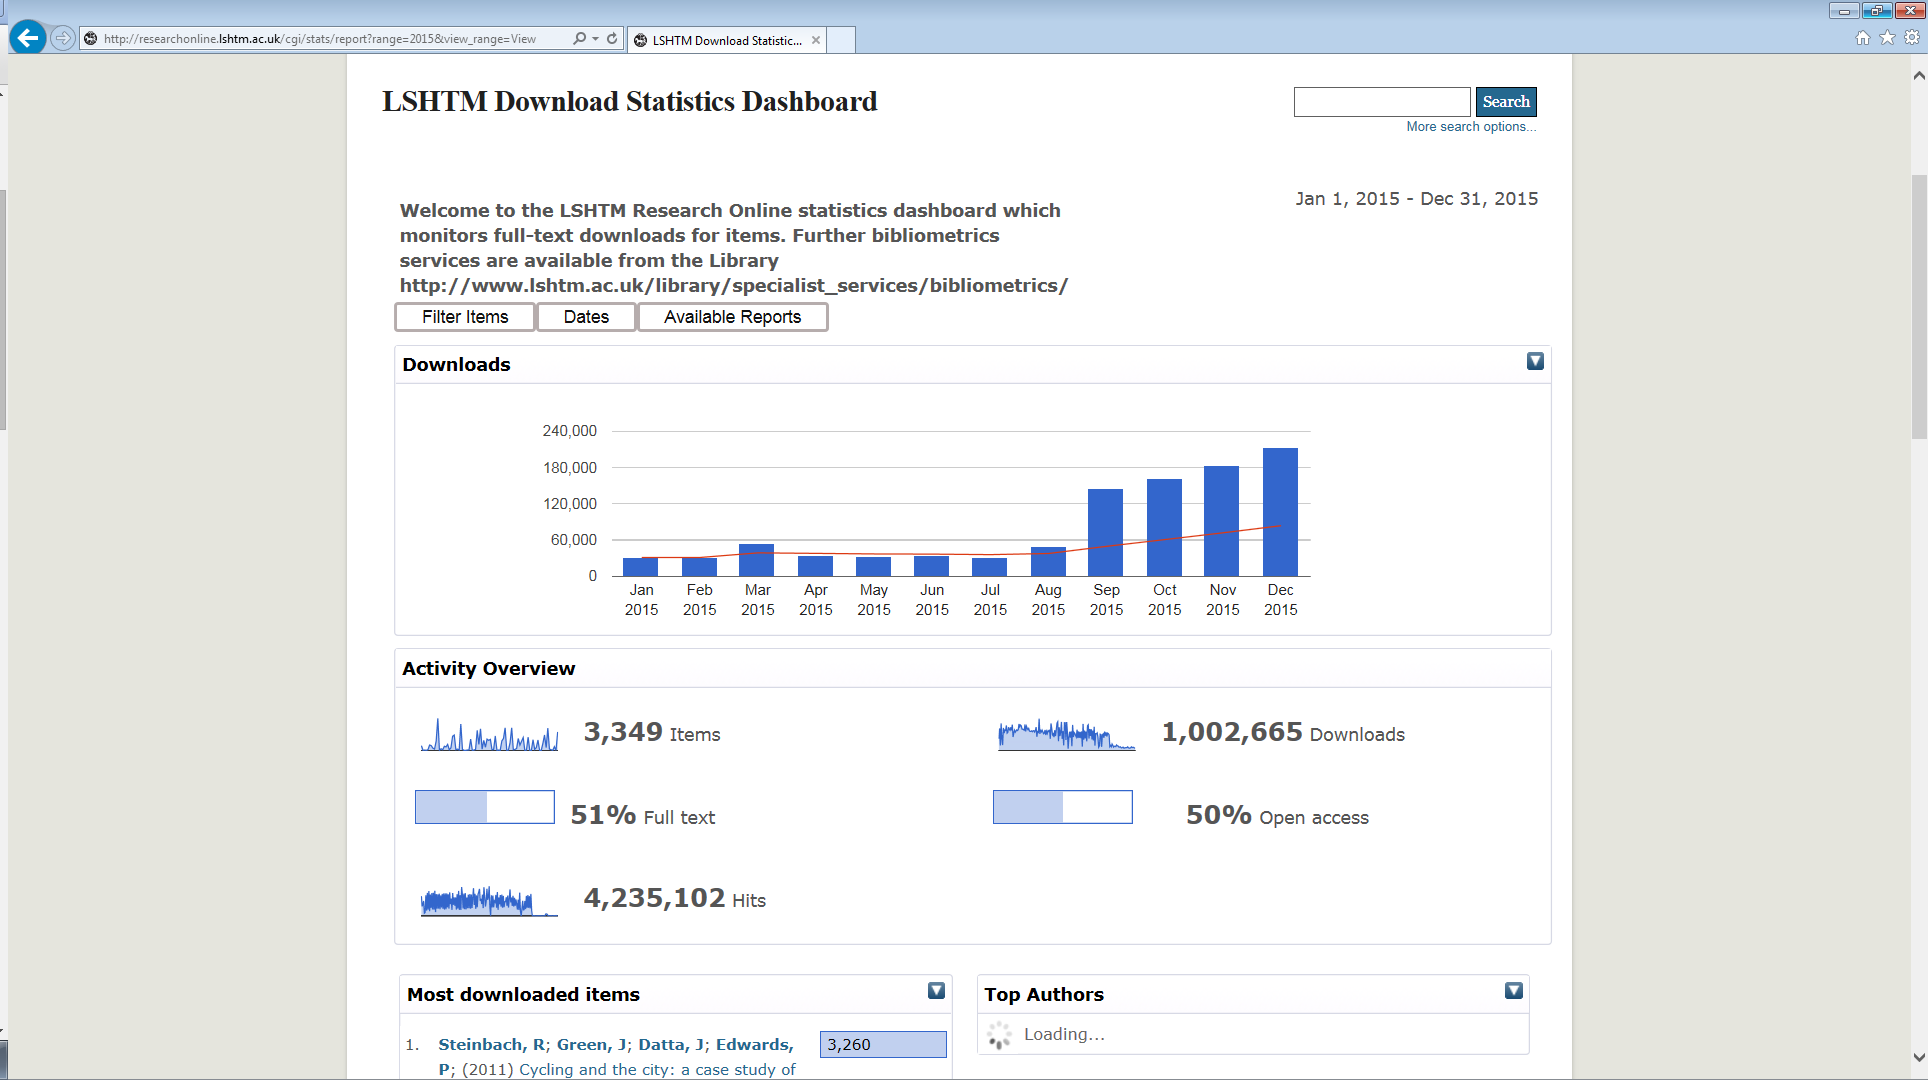Open the browser Home icon
1928x1080 pixels.
click(1862, 38)
